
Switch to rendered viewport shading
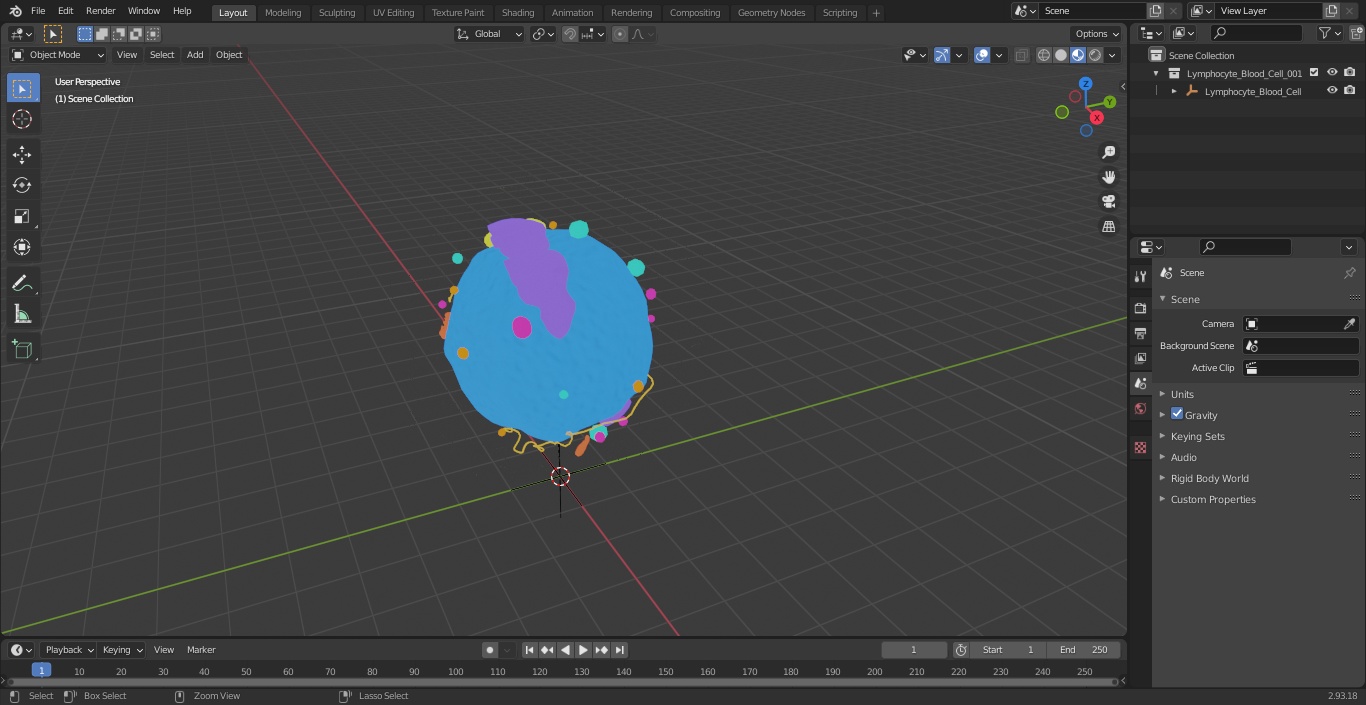pyautogui.click(x=1095, y=55)
